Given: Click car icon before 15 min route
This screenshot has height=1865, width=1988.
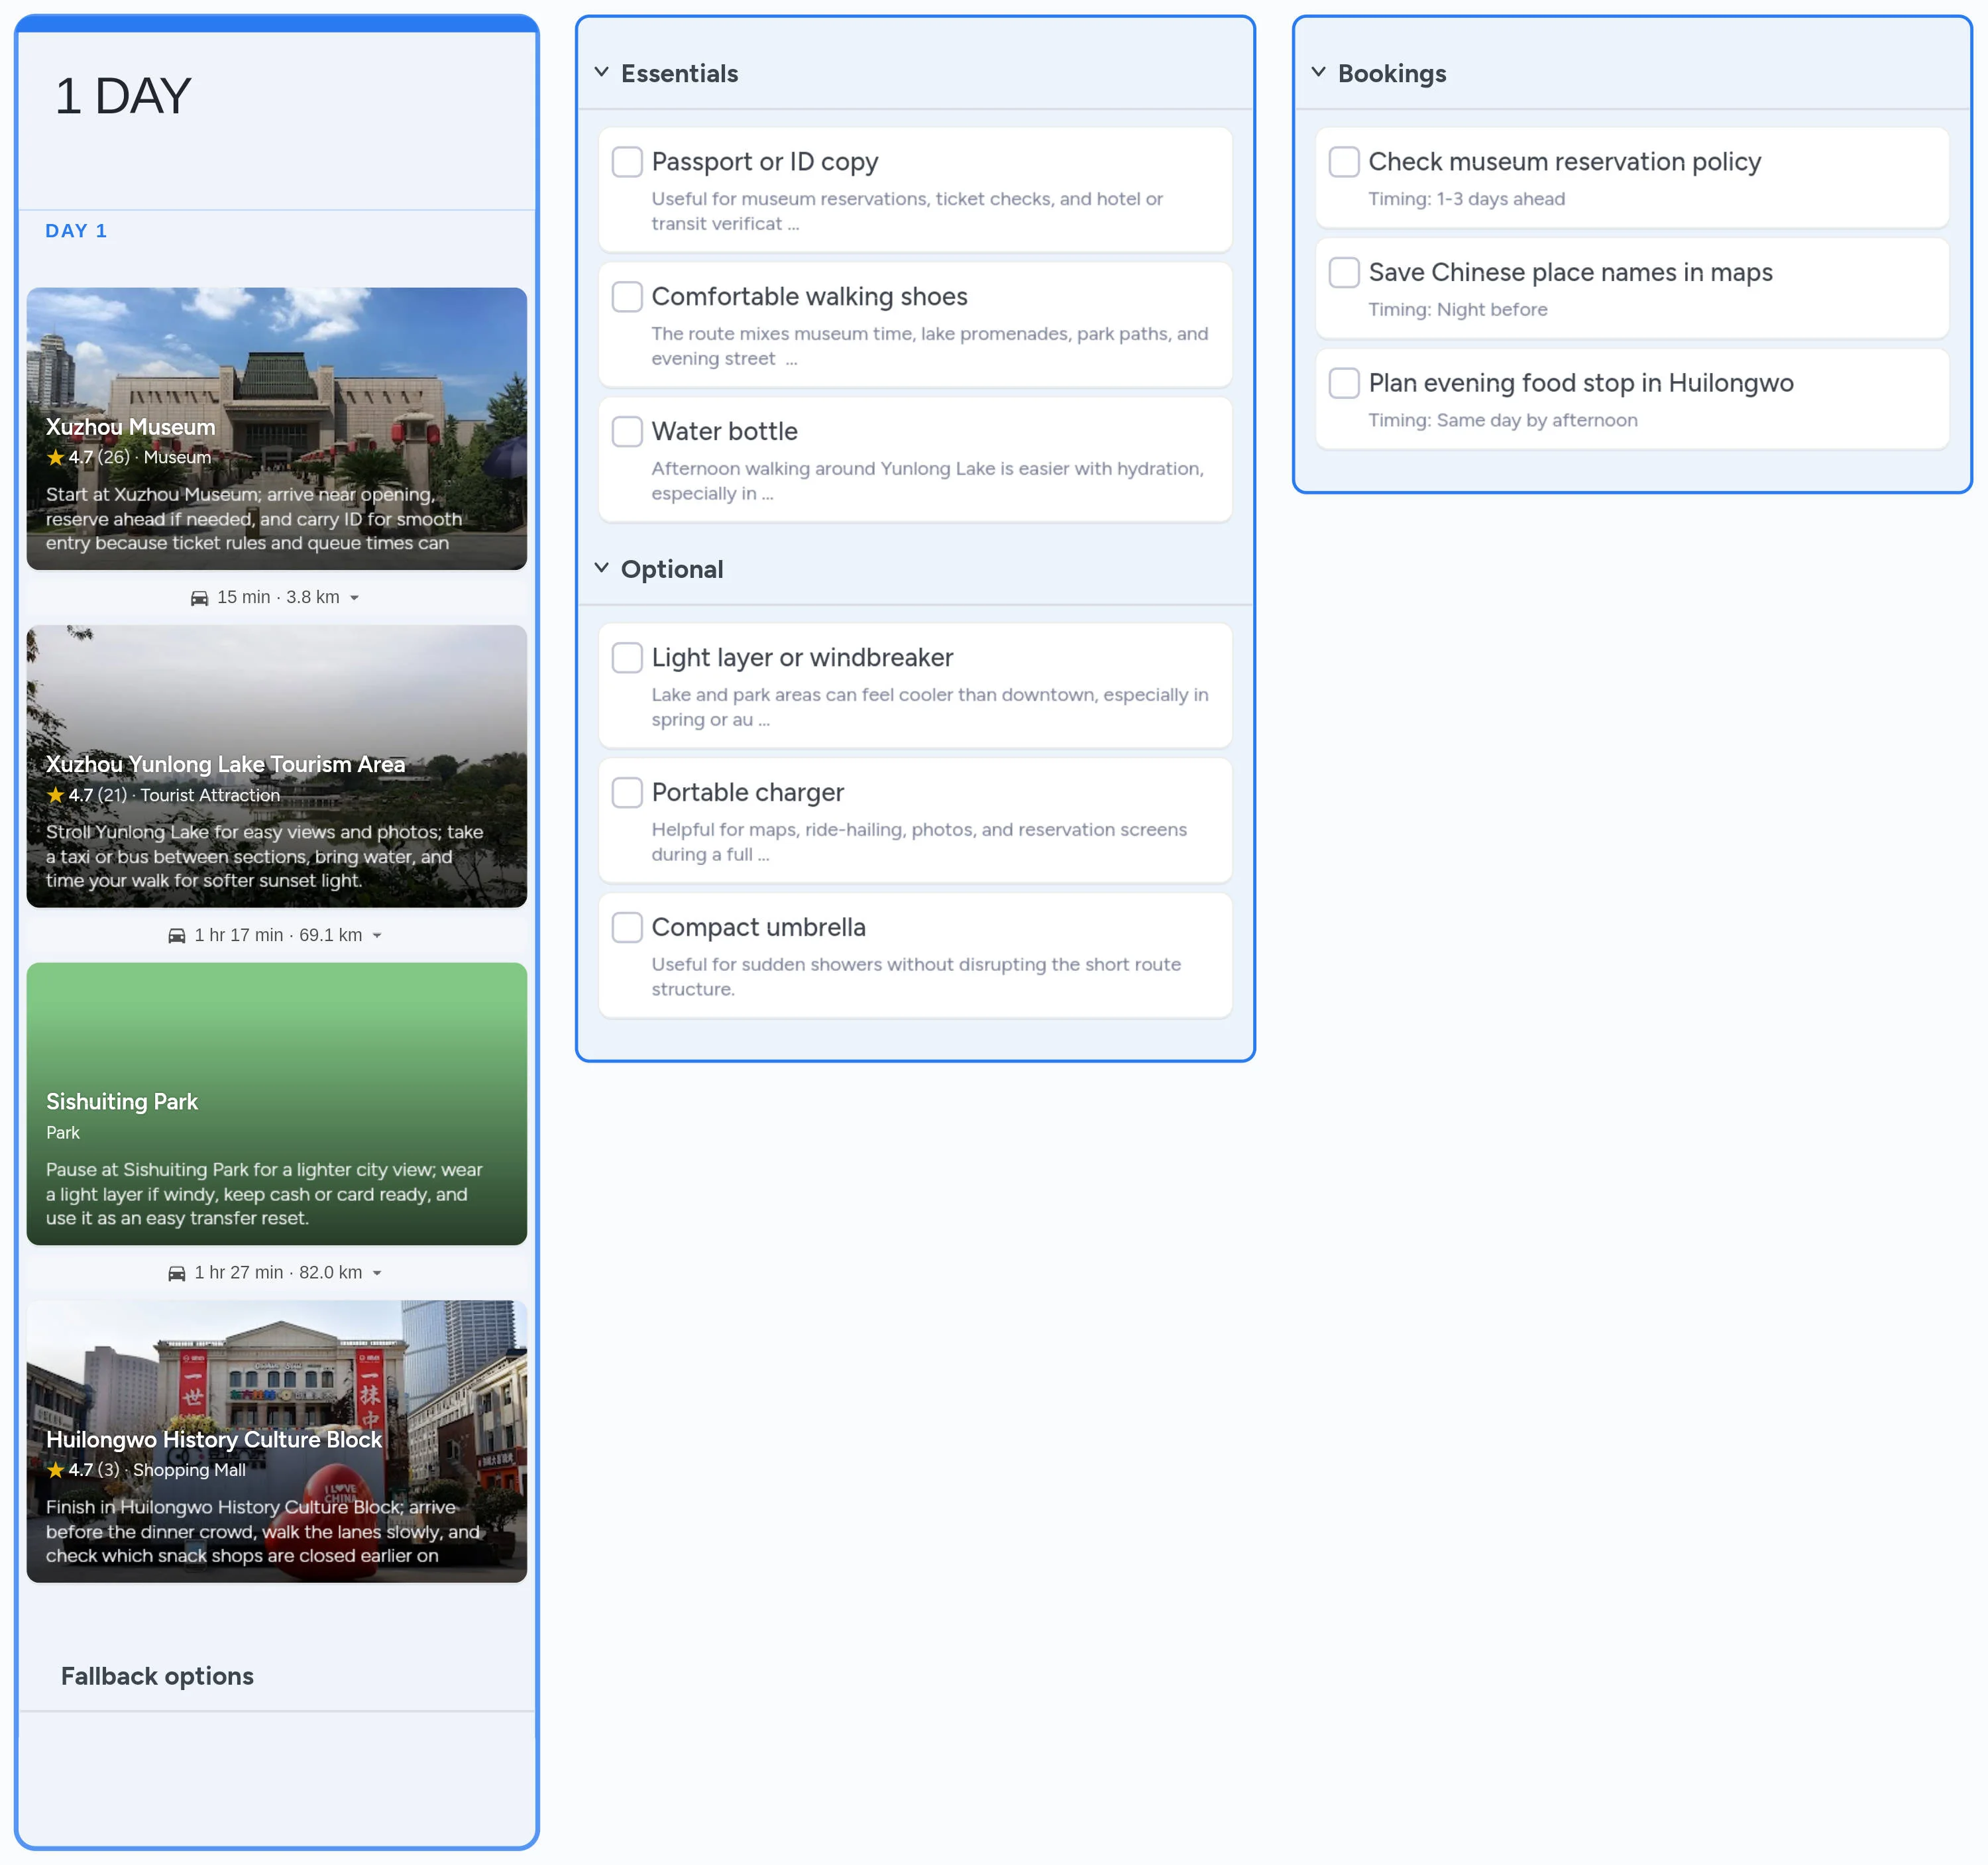Looking at the screenshot, I should tap(199, 598).
